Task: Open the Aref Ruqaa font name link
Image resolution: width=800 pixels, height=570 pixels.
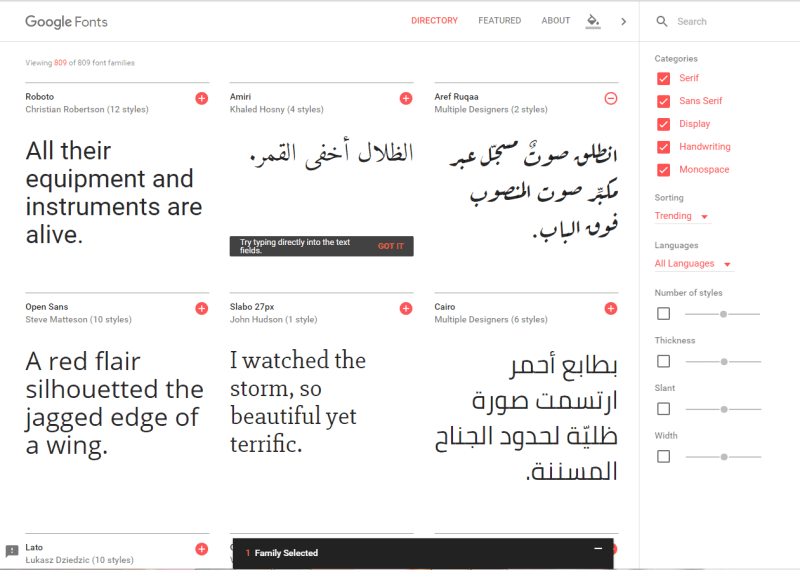Action: pos(456,96)
